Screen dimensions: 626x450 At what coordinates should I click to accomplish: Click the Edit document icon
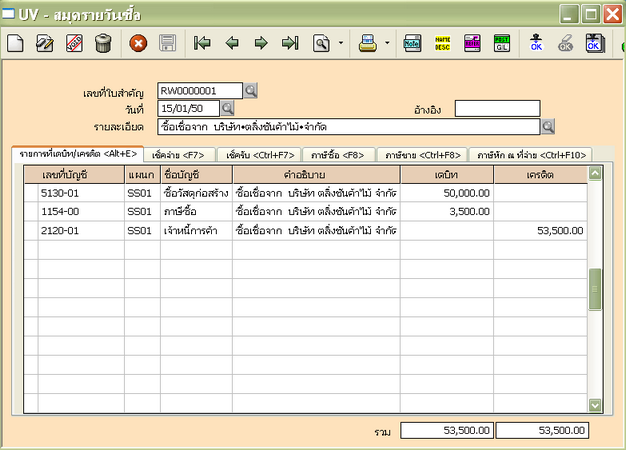click(x=44, y=43)
